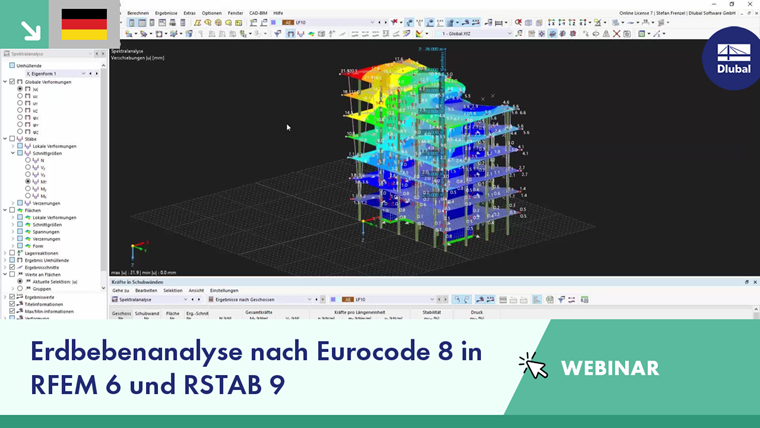Click next load case arrow in main toolbar
Viewport: 760px width, 428px height.
385,22
